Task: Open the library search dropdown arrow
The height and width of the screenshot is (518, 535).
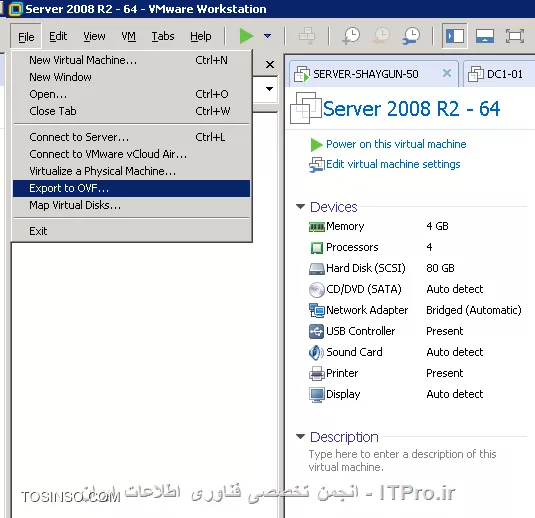Action: [x=269, y=89]
